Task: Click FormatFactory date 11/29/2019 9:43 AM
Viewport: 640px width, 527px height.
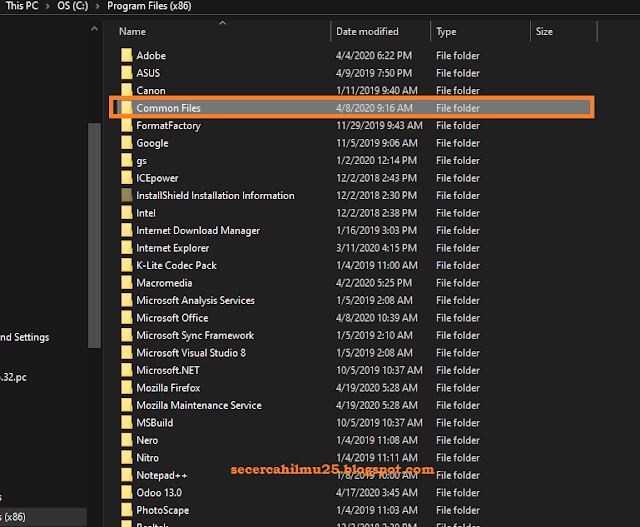Action: [379, 125]
